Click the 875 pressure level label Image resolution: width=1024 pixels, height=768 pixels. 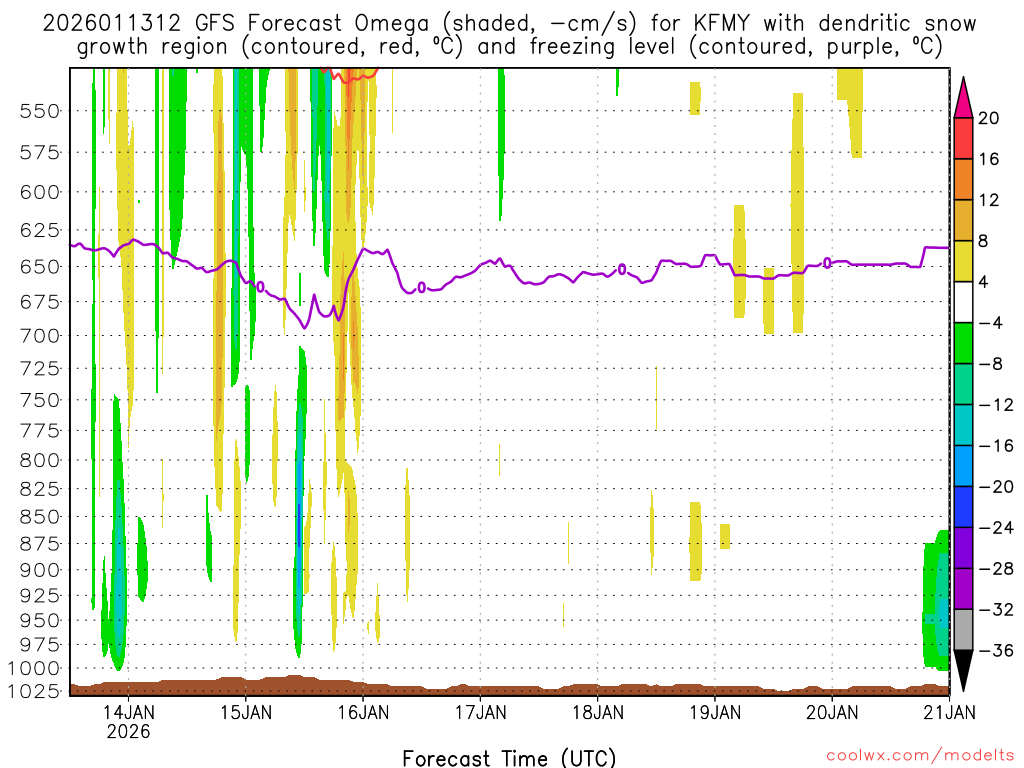(x=39, y=544)
